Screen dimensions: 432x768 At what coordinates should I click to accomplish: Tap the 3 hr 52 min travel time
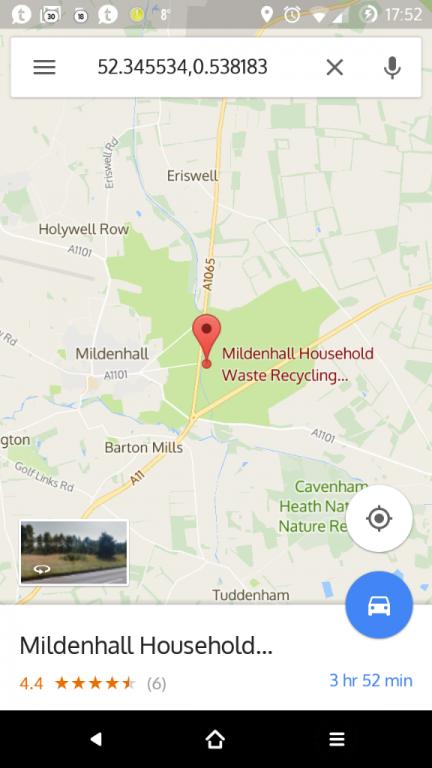click(371, 680)
